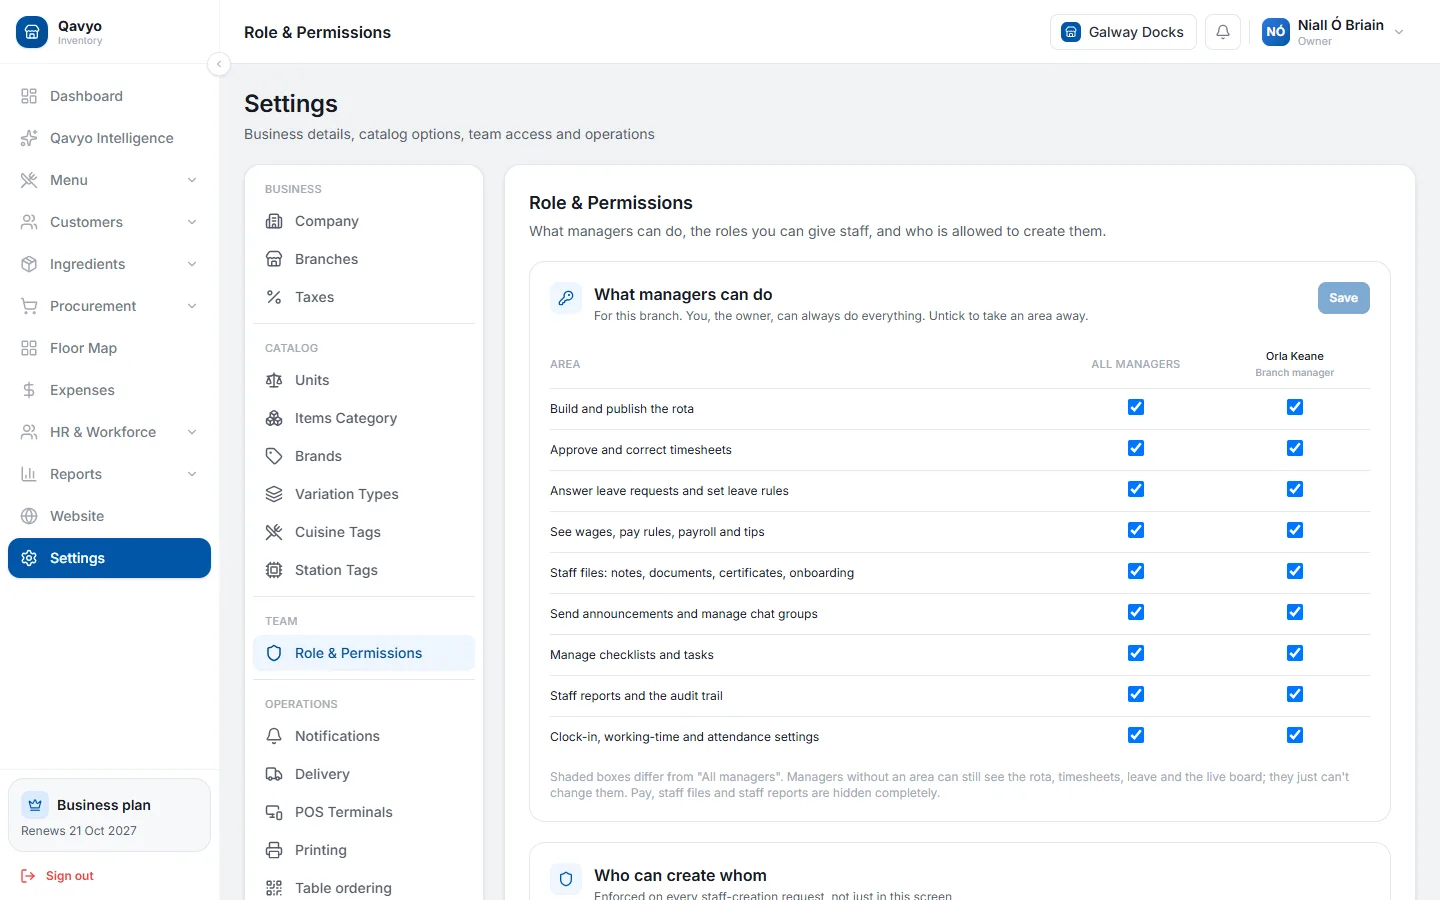Open Role & Permissions settings tab
The height and width of the screenshot is (900, 1440).
[x=364, y=653]
